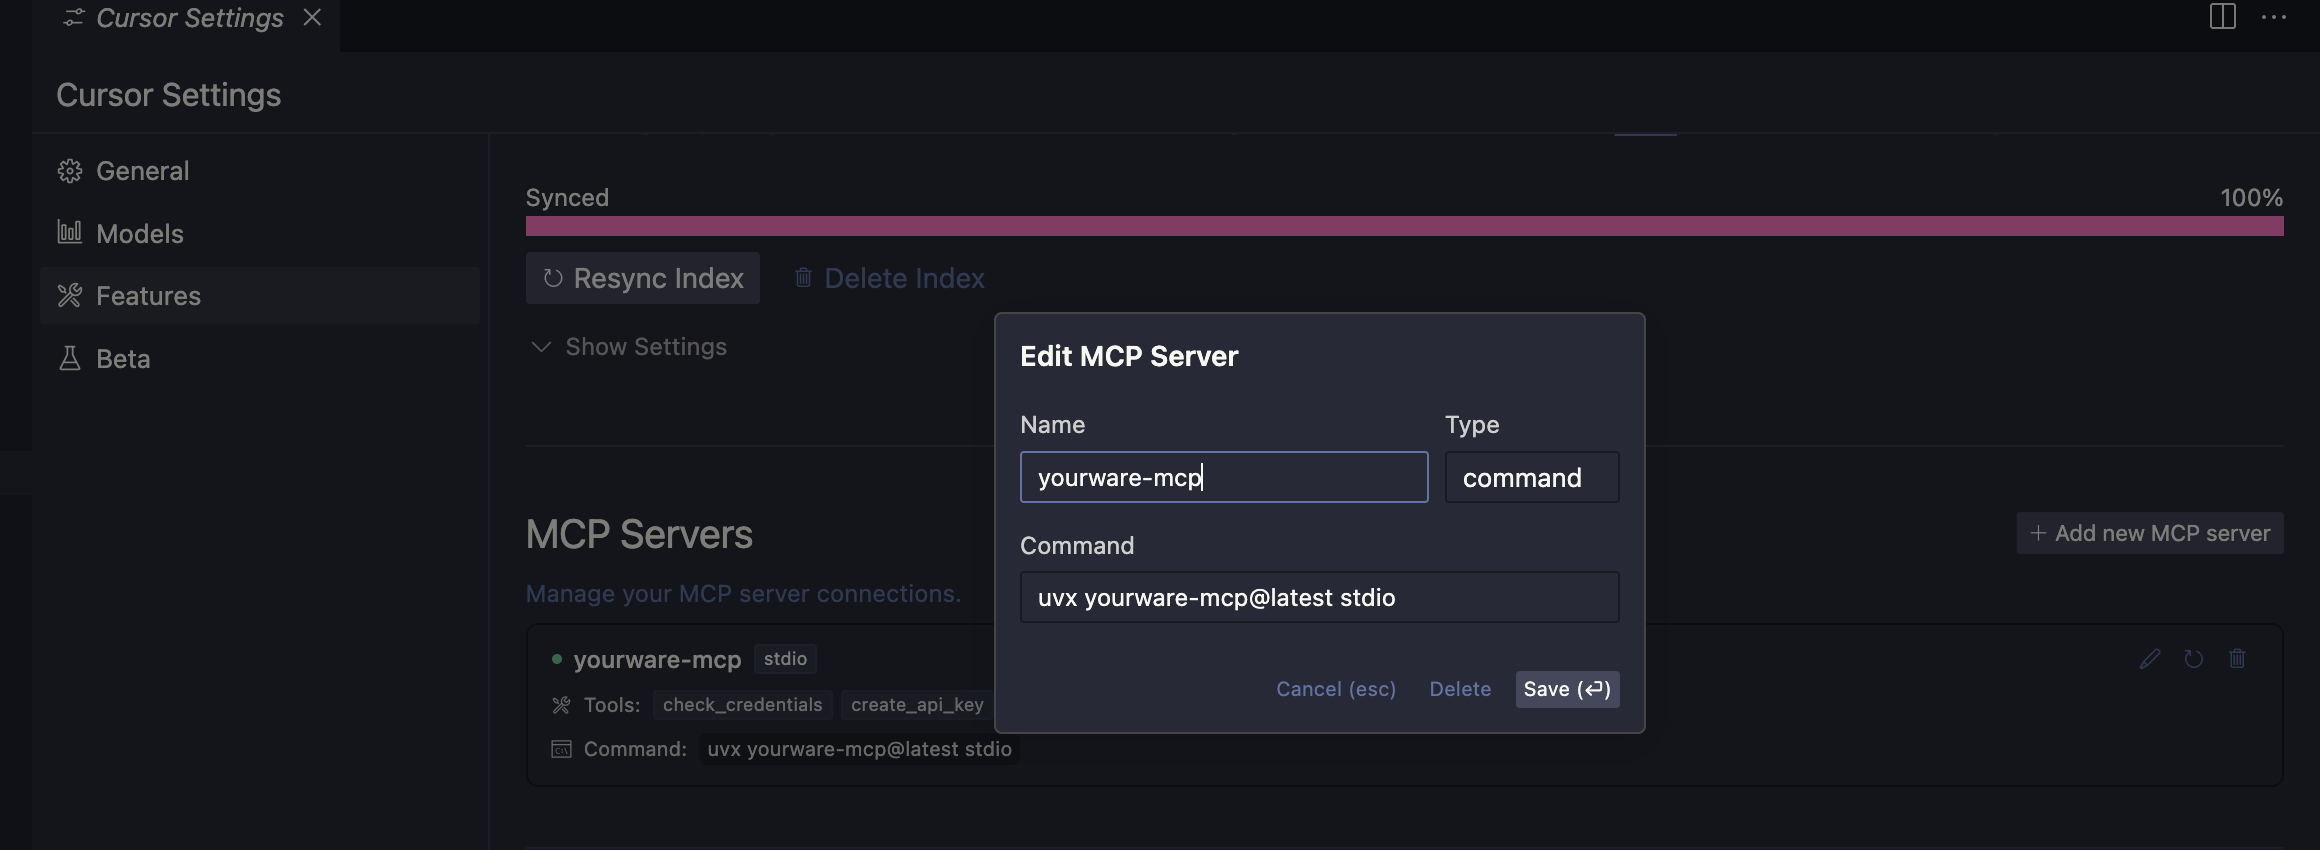This screenshot has height=850, width=2320.
Task: Open Models settings section
Action: tap(140, 234)
